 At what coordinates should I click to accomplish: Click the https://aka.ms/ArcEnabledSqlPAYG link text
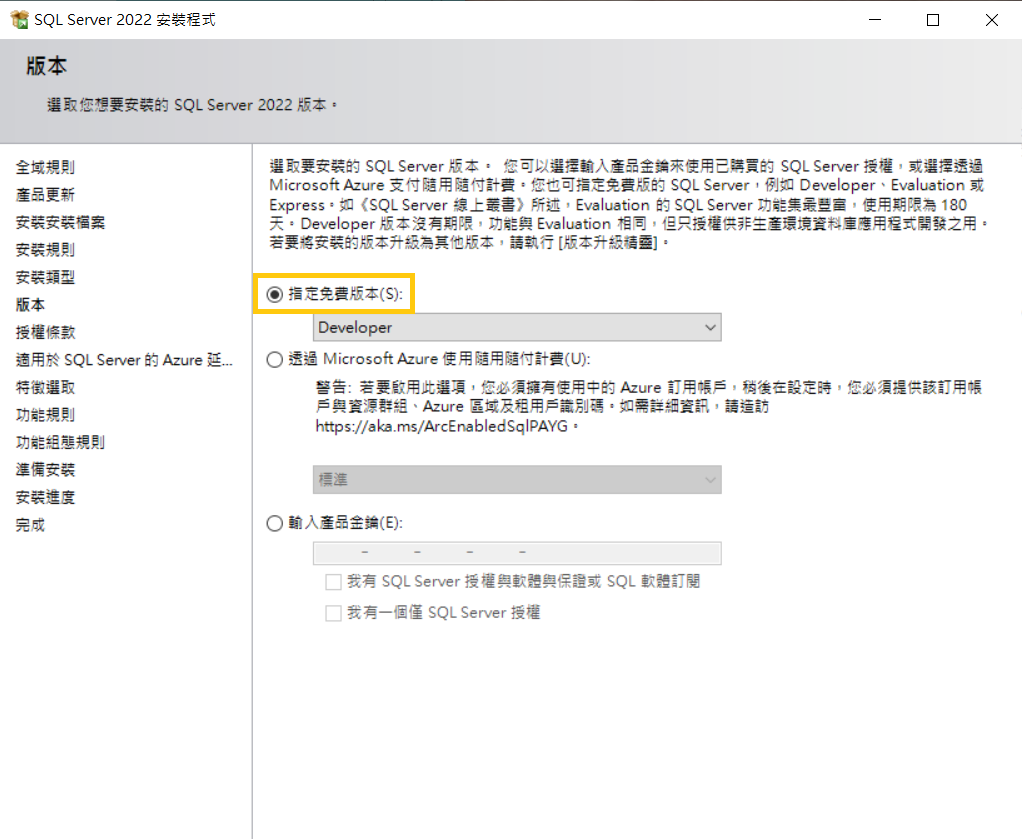(x=442, y=426)
